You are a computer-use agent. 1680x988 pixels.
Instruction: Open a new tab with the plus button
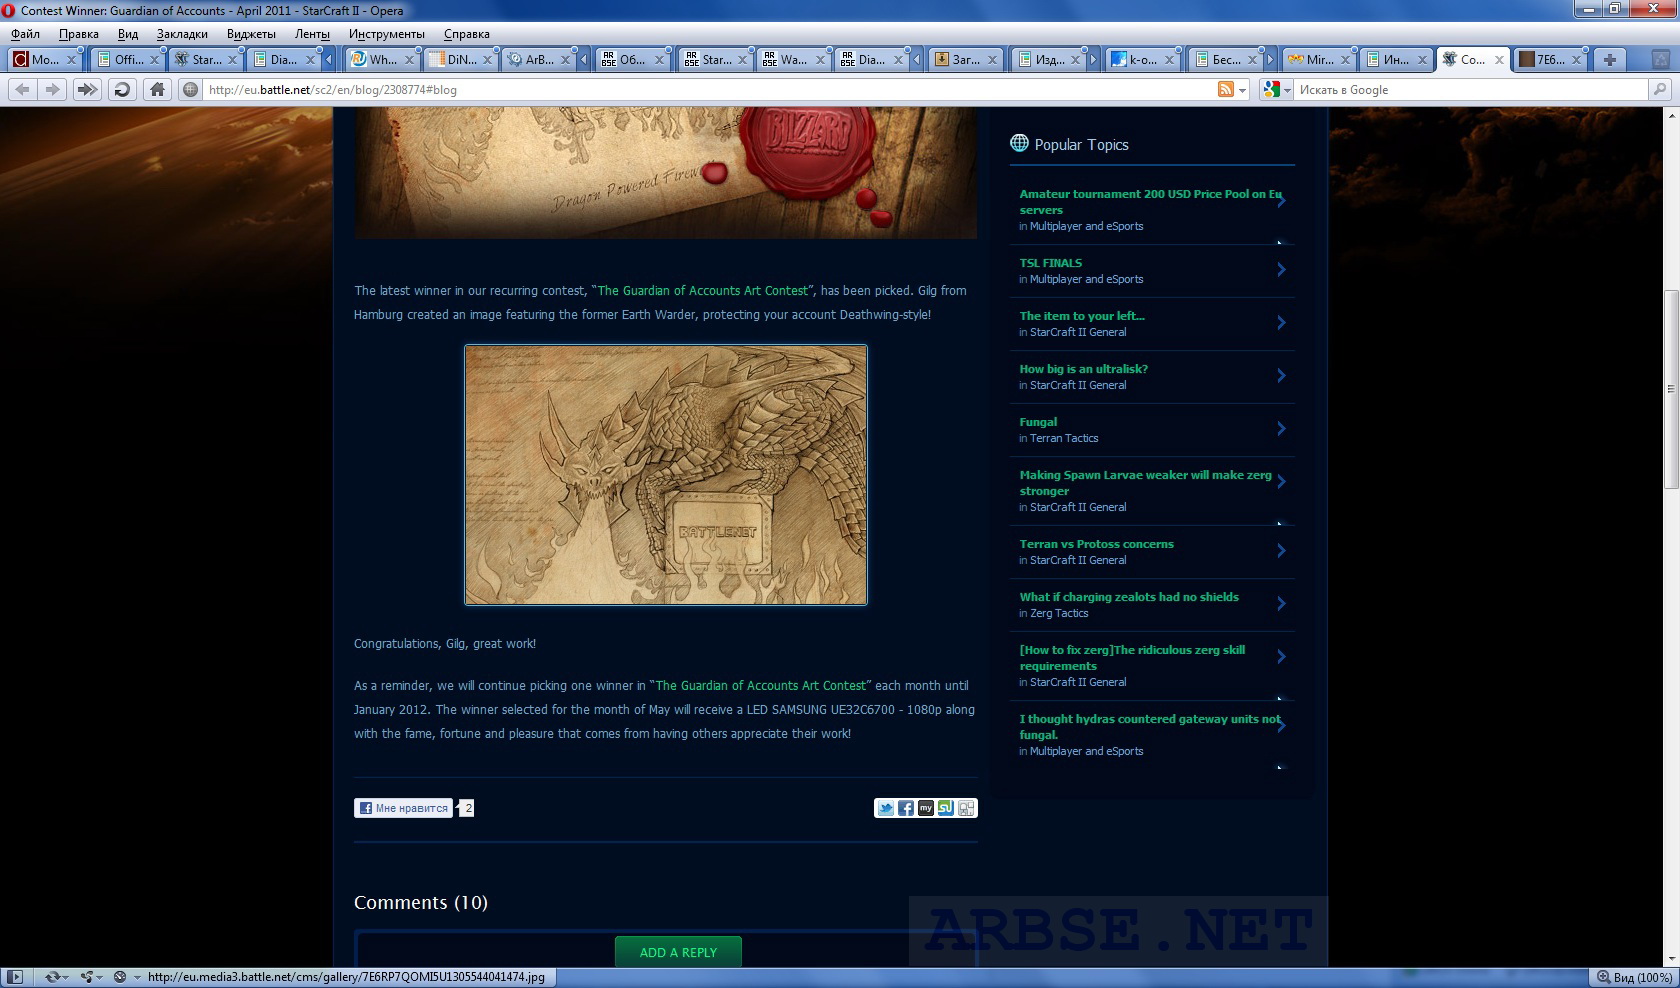point(1610,59)
